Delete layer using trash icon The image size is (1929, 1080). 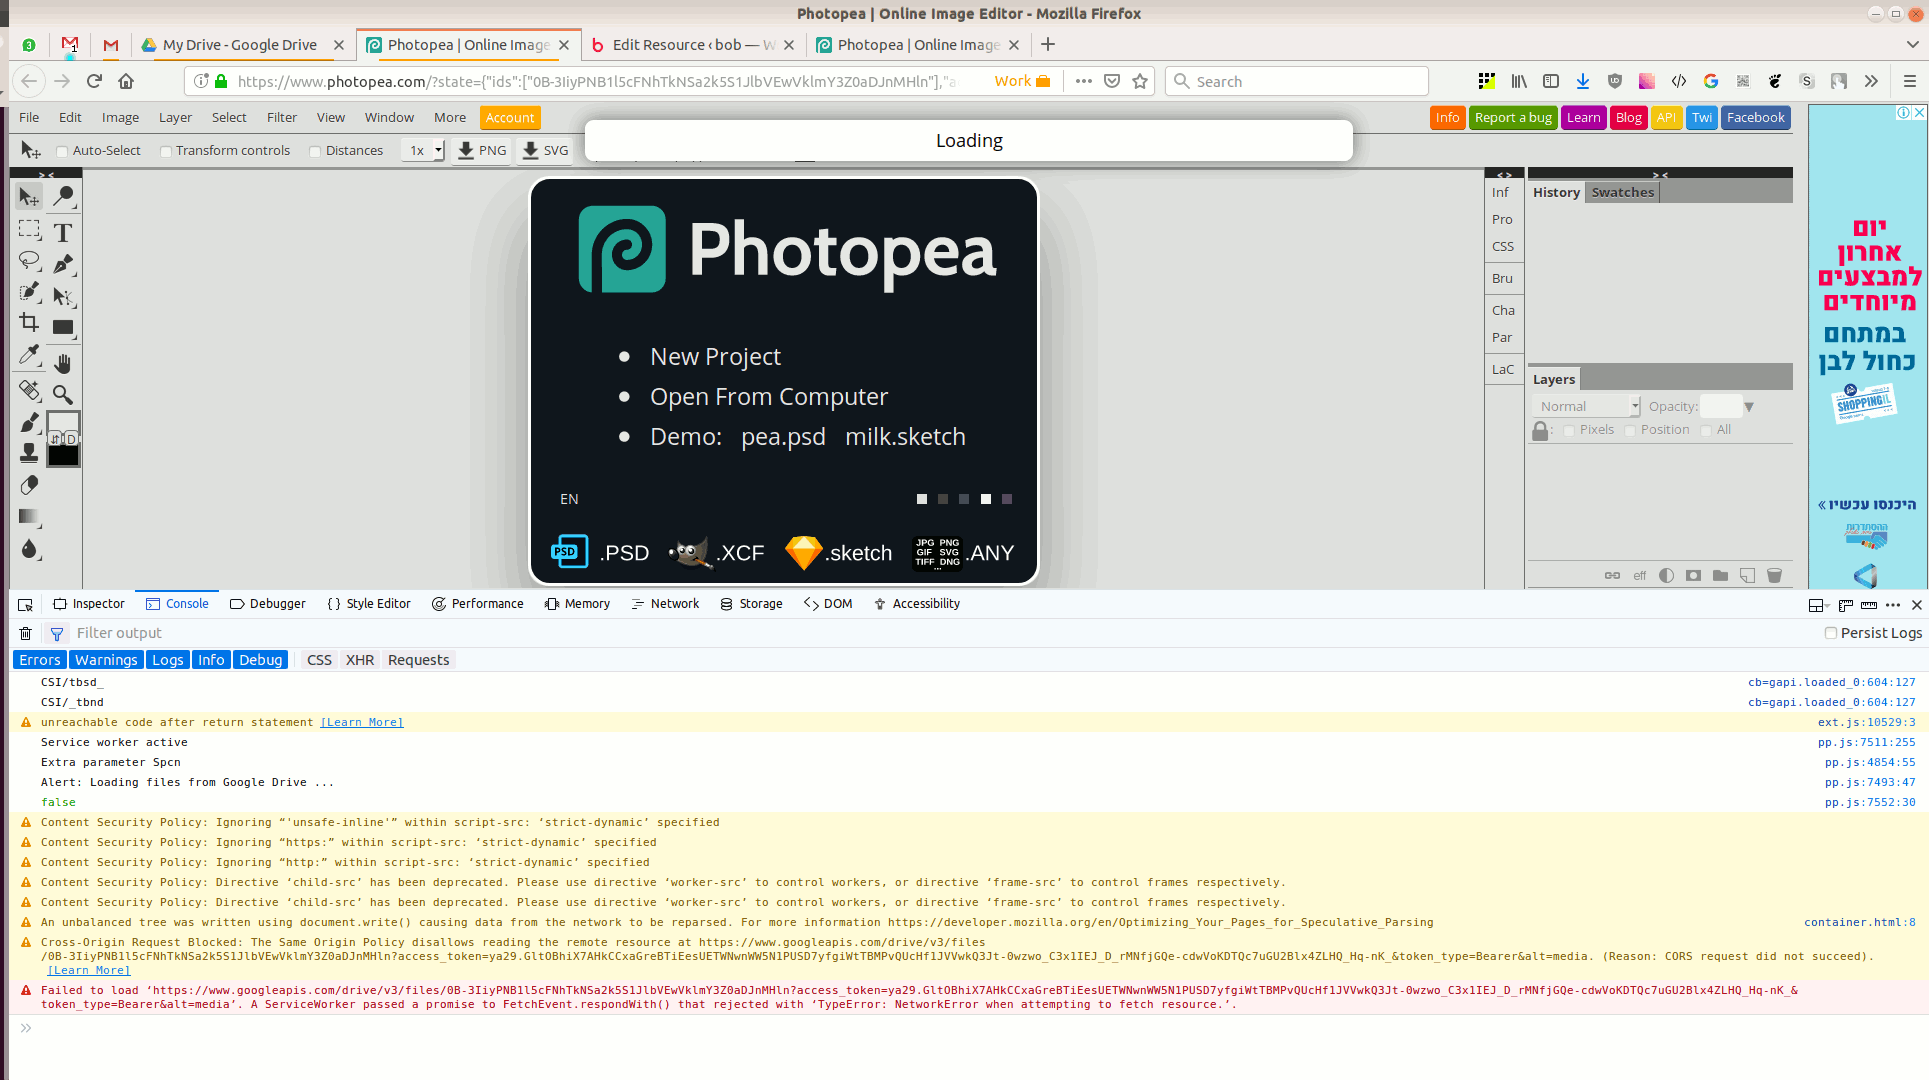click(1775, 575)
